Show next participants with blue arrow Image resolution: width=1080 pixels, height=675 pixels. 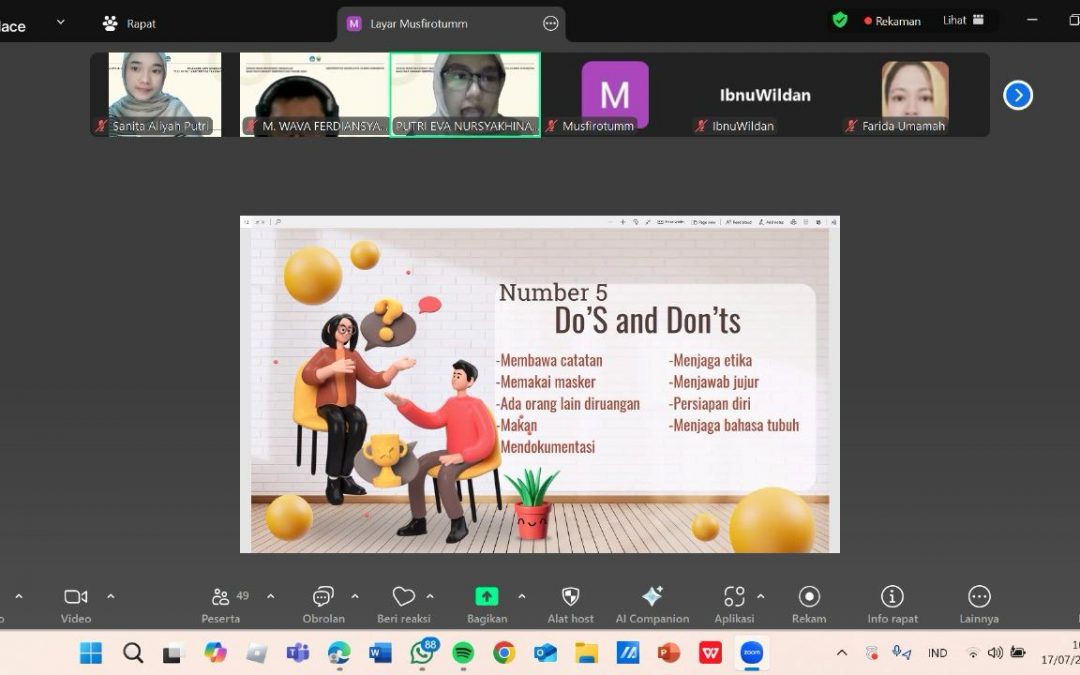pos(1017,95)
